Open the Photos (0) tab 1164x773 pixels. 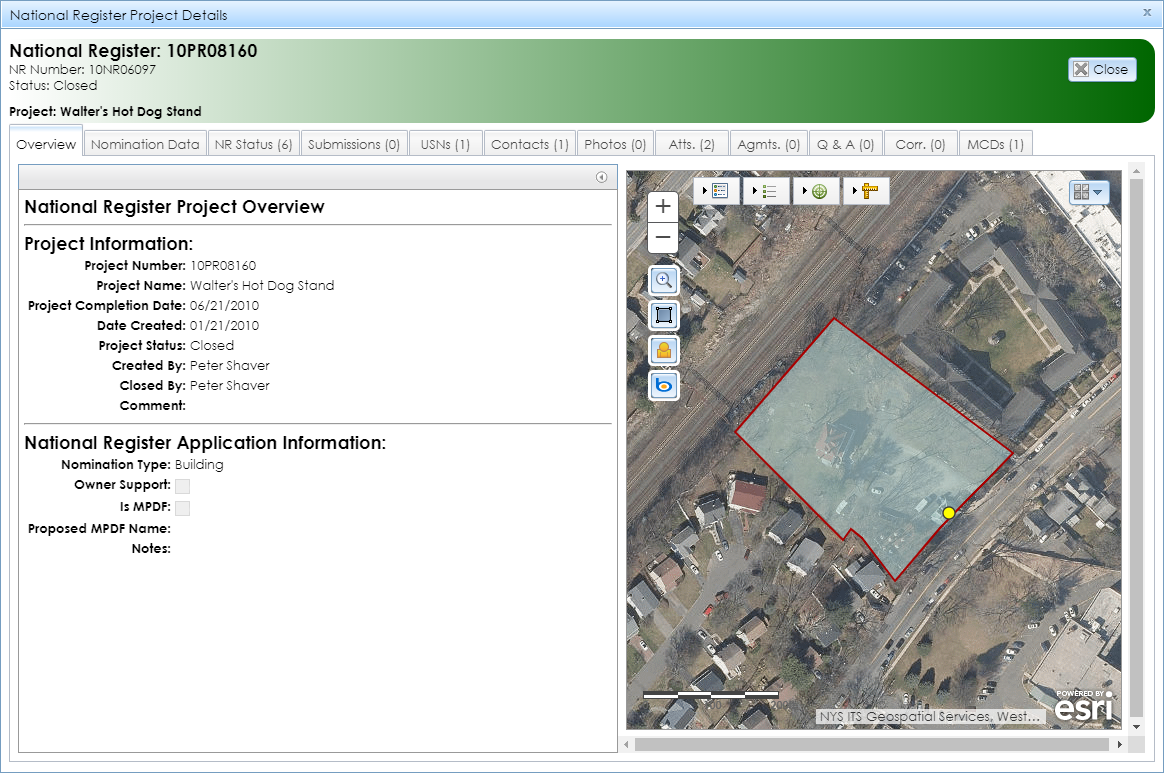(615, 143)
